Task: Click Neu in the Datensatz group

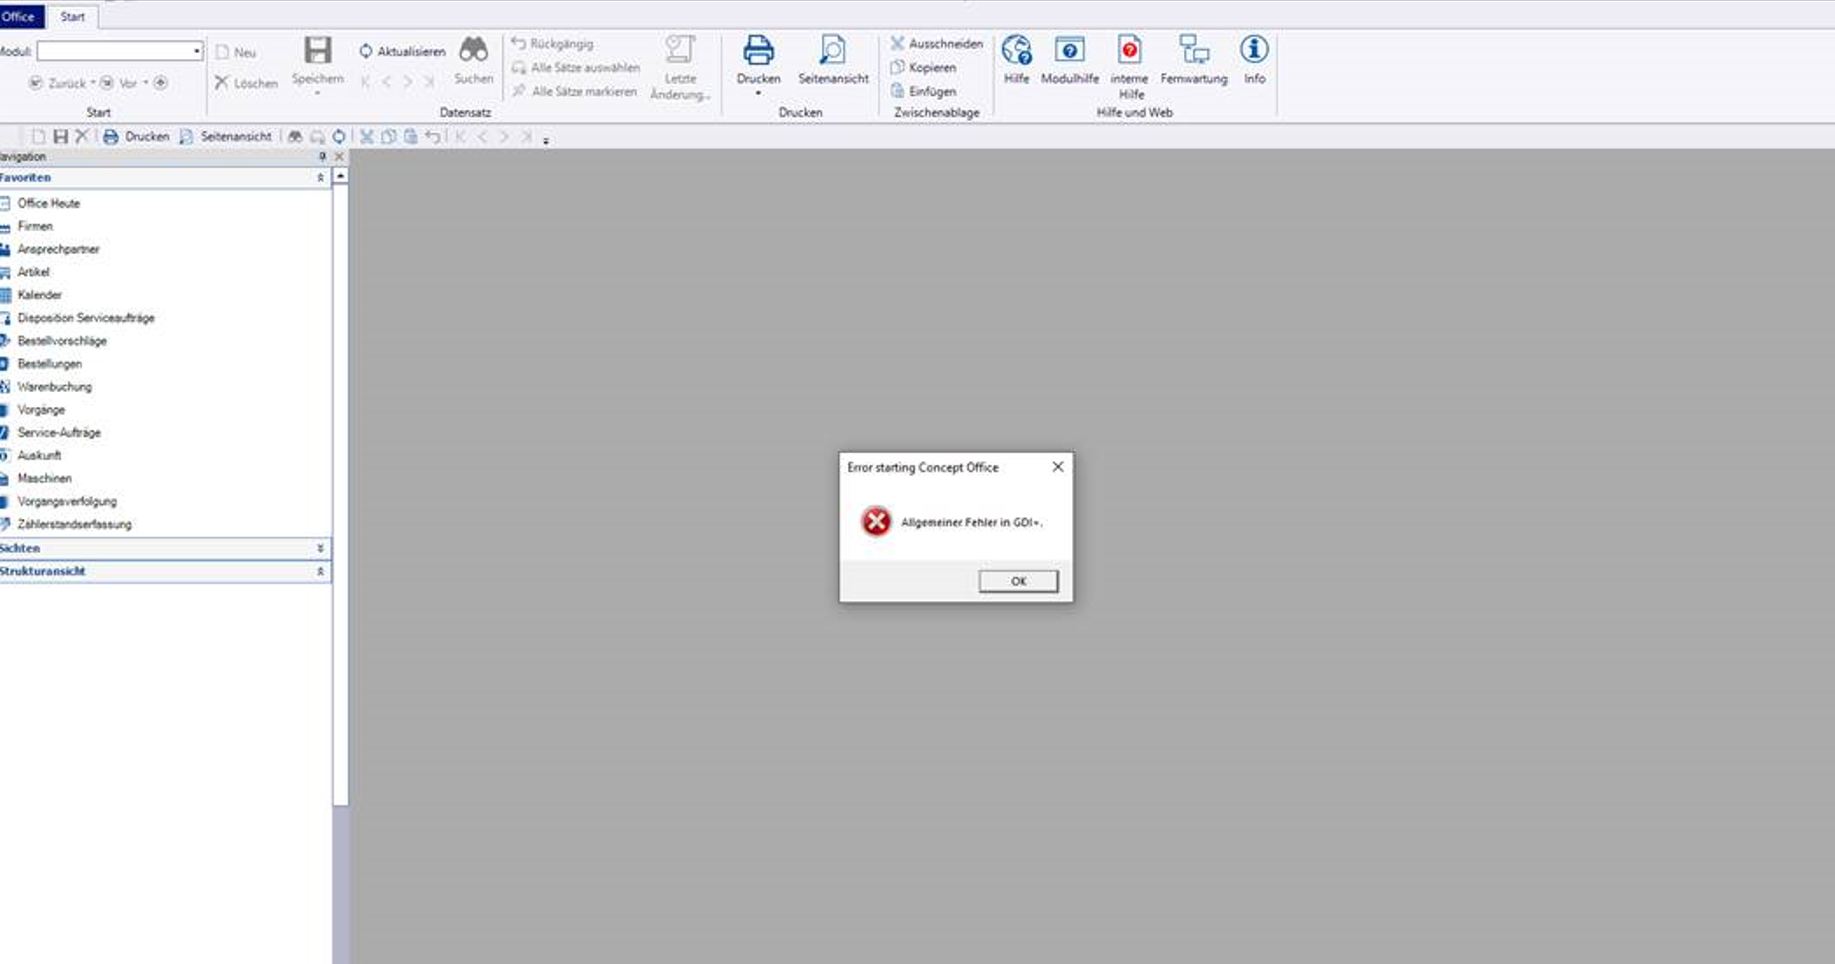Action: [236, 52]
